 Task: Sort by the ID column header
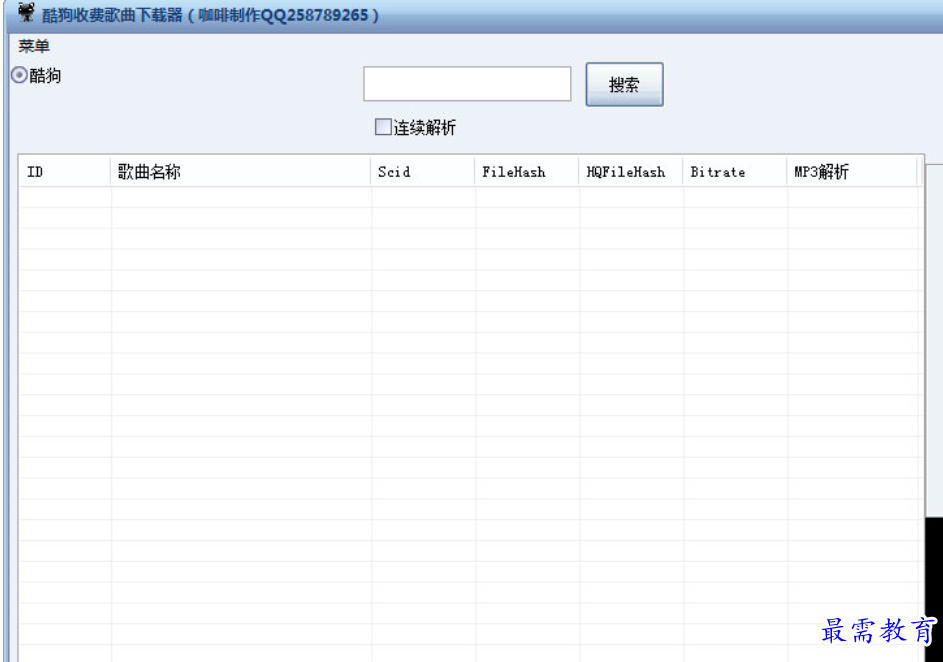coord(65,172)
